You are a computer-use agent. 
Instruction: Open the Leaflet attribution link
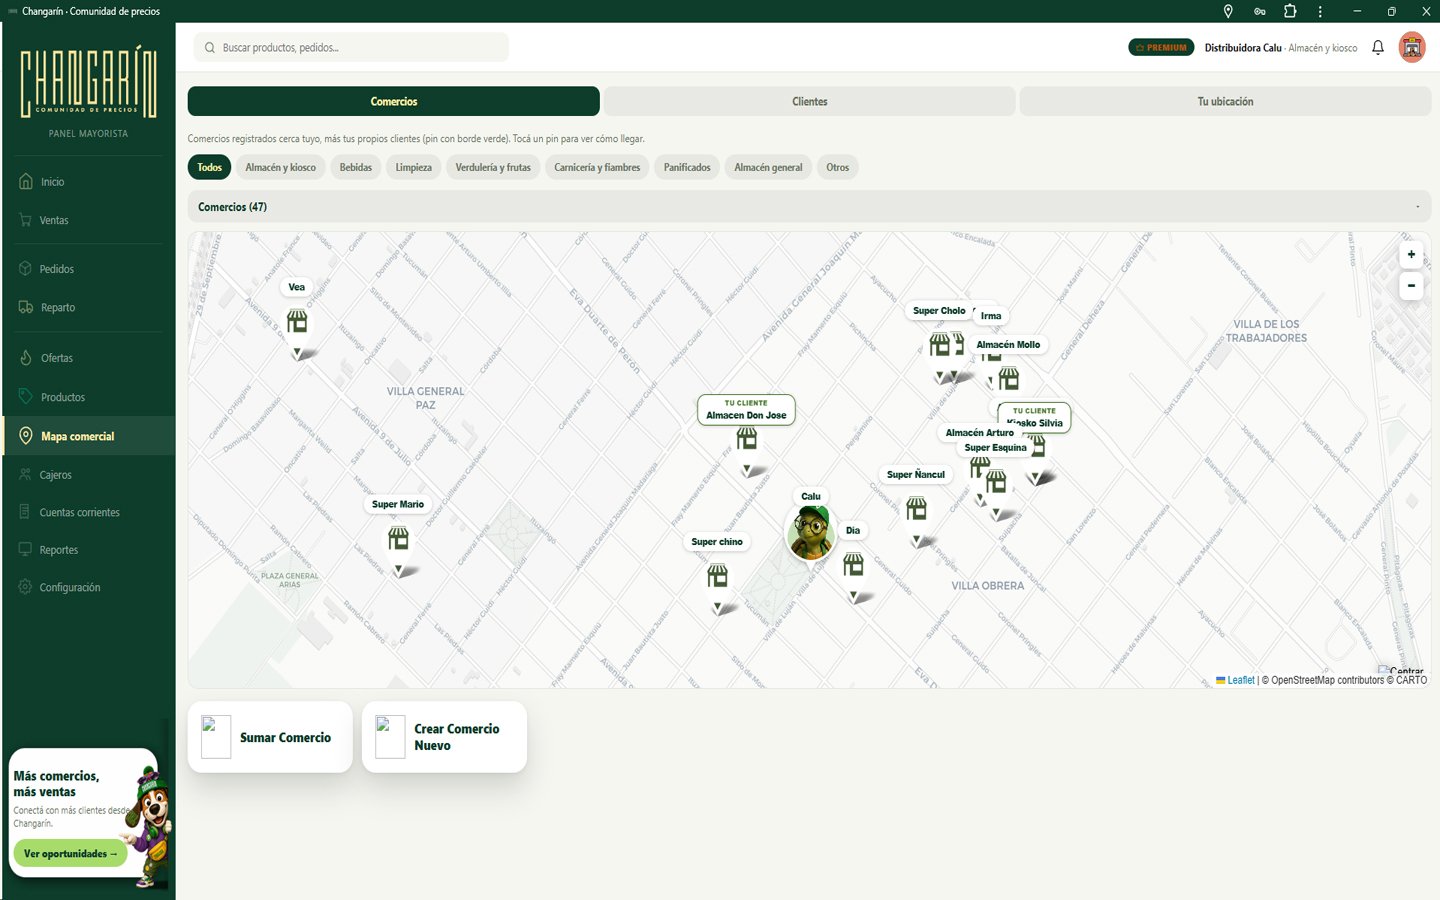[x=1240, y=680]
